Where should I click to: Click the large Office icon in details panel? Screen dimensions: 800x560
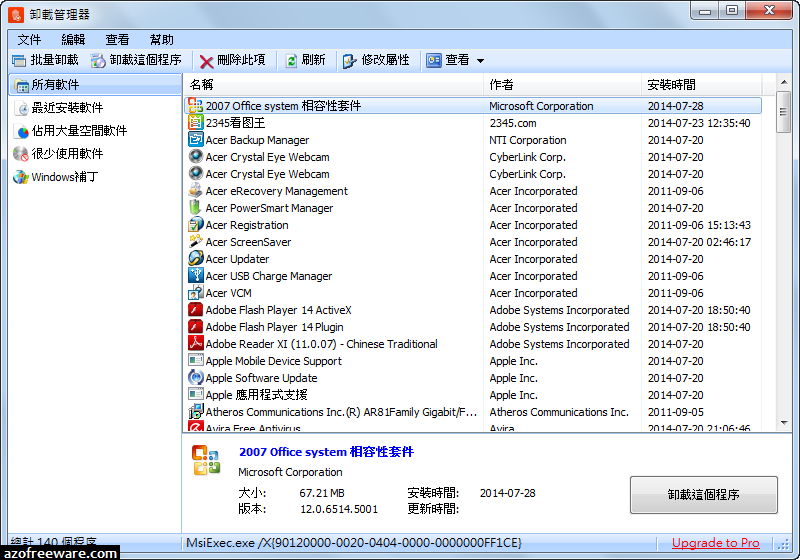(x=206, y=460)
